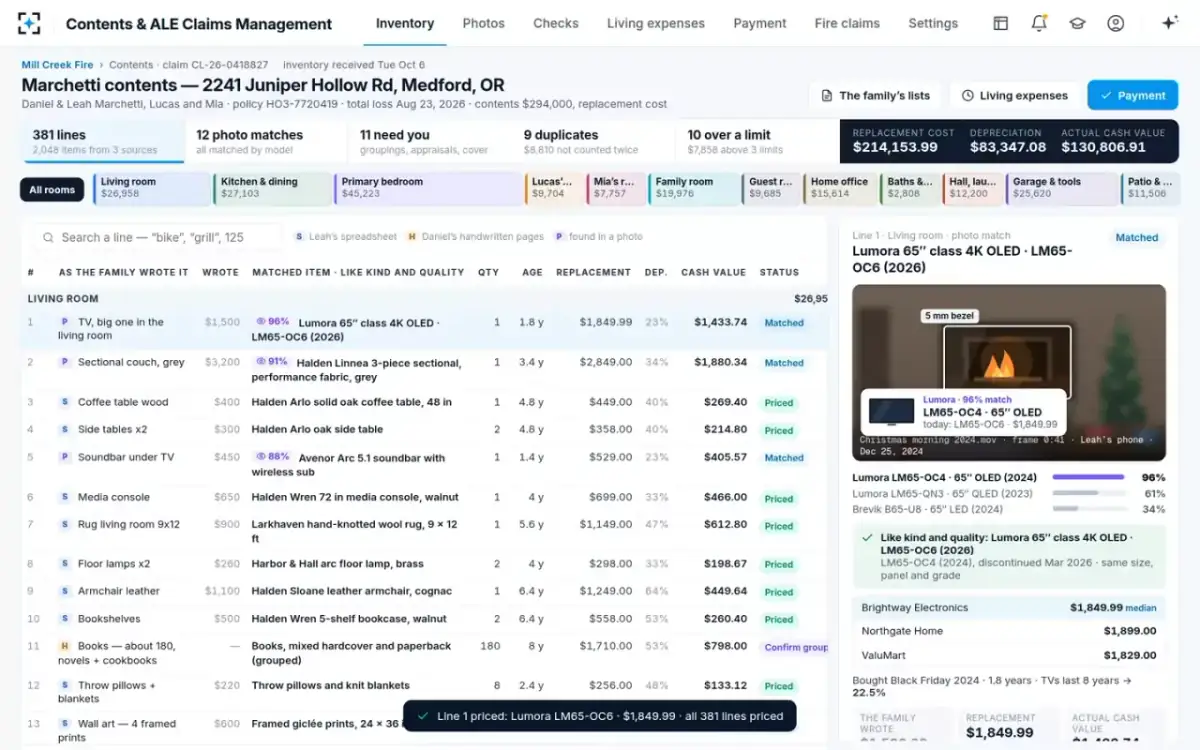Click the LM65-OC4 TV thumbnail in match card
This screenshot has height=750, width=1200.
tap(892, 412)
